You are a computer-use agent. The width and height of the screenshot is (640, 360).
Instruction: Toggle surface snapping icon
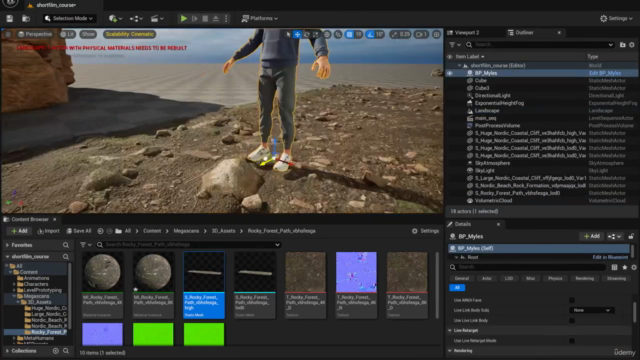338,35
